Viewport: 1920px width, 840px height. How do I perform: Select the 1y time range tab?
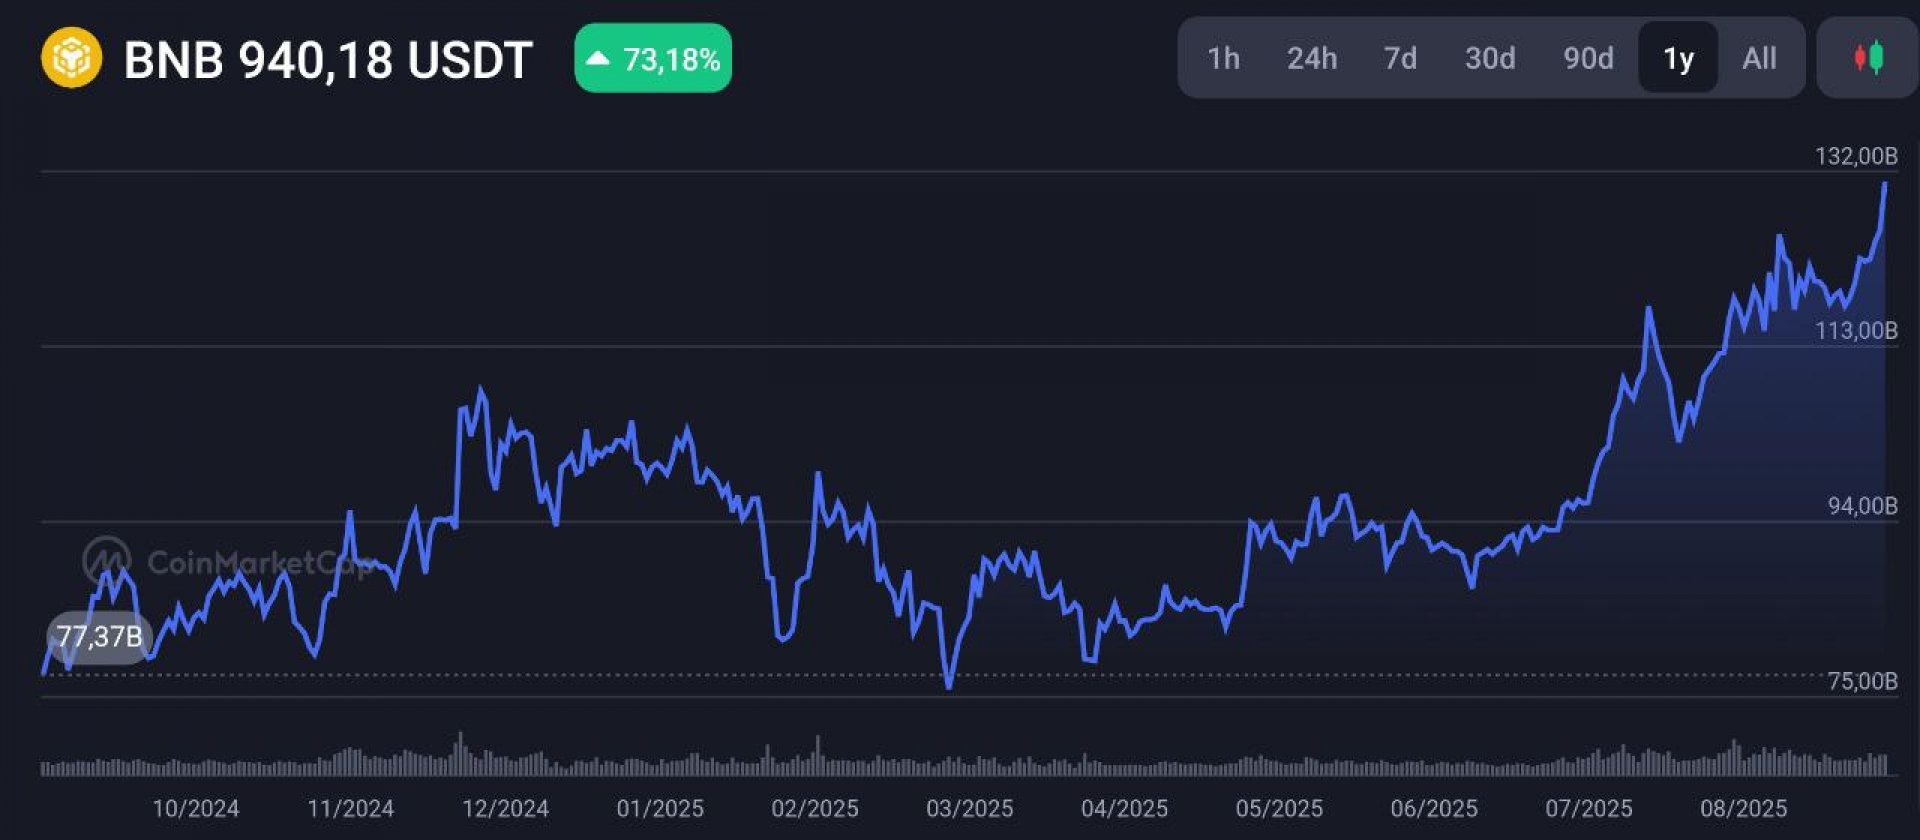(x=1678, y=58)
